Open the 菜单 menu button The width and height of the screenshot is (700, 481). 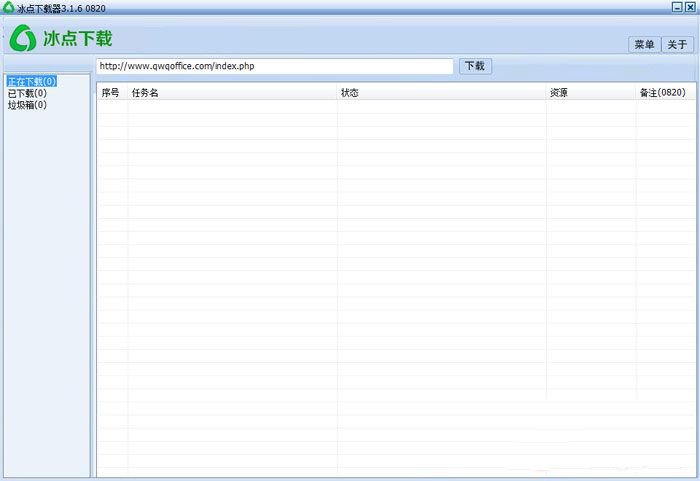(x=644, y=44)
